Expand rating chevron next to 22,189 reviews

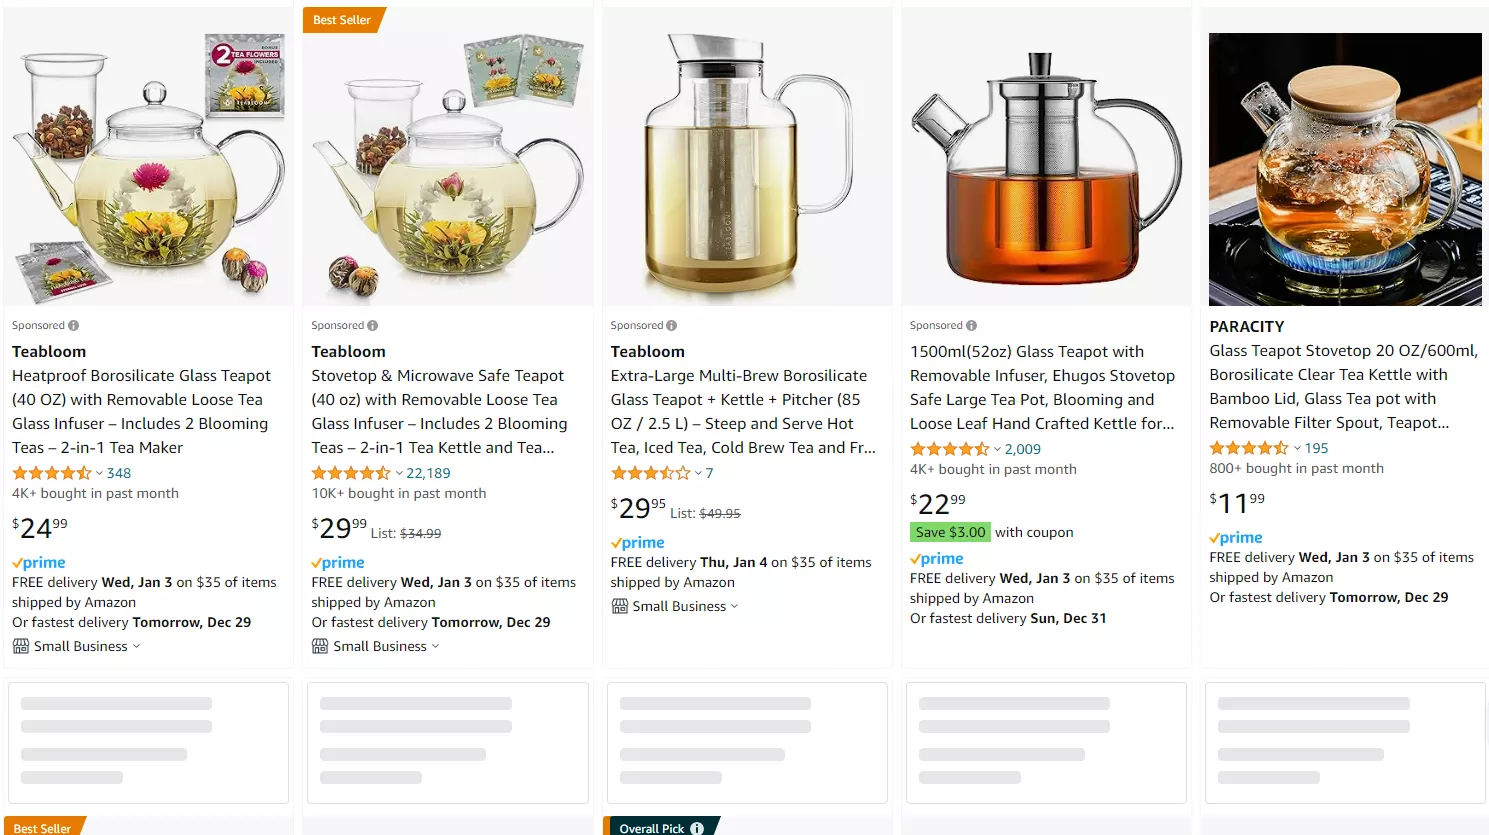[399, 473]
